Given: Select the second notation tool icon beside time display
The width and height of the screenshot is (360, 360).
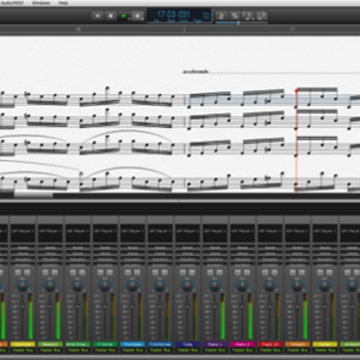Looking at the screenshot, I should tap(235, 16).
